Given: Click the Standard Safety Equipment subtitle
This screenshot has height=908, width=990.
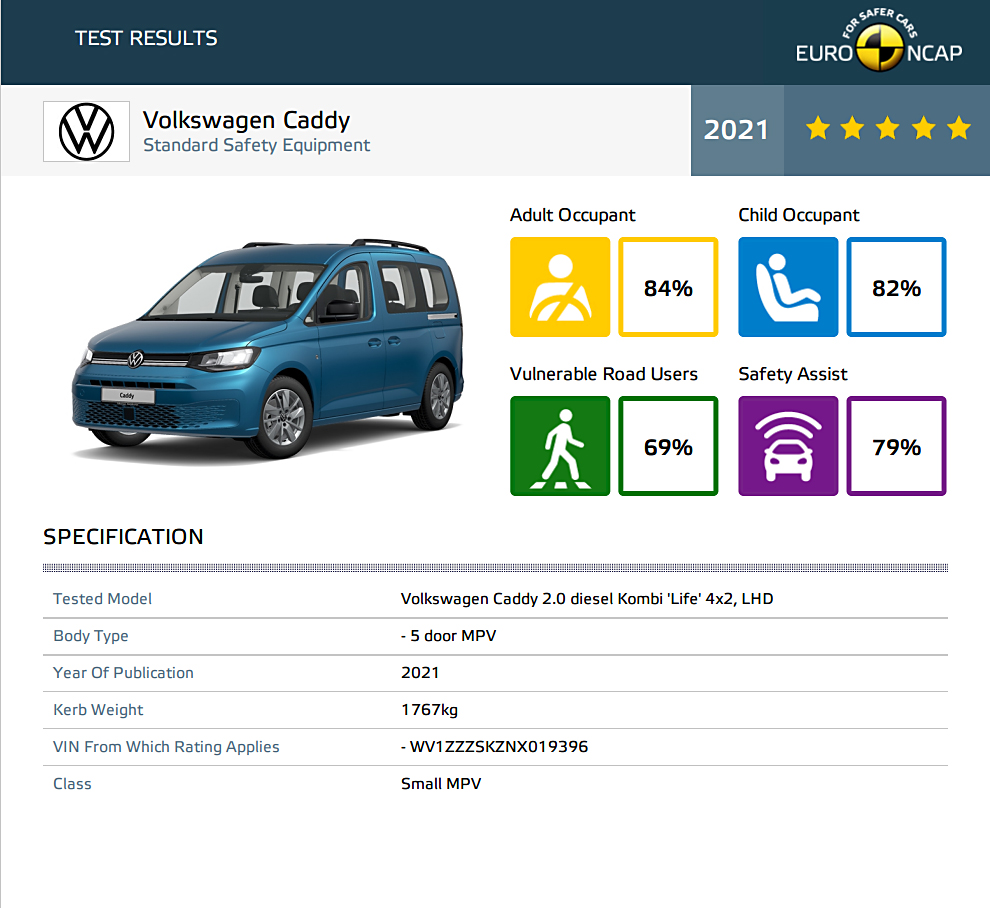Looking at the screenshot, I should pos(256,145).
